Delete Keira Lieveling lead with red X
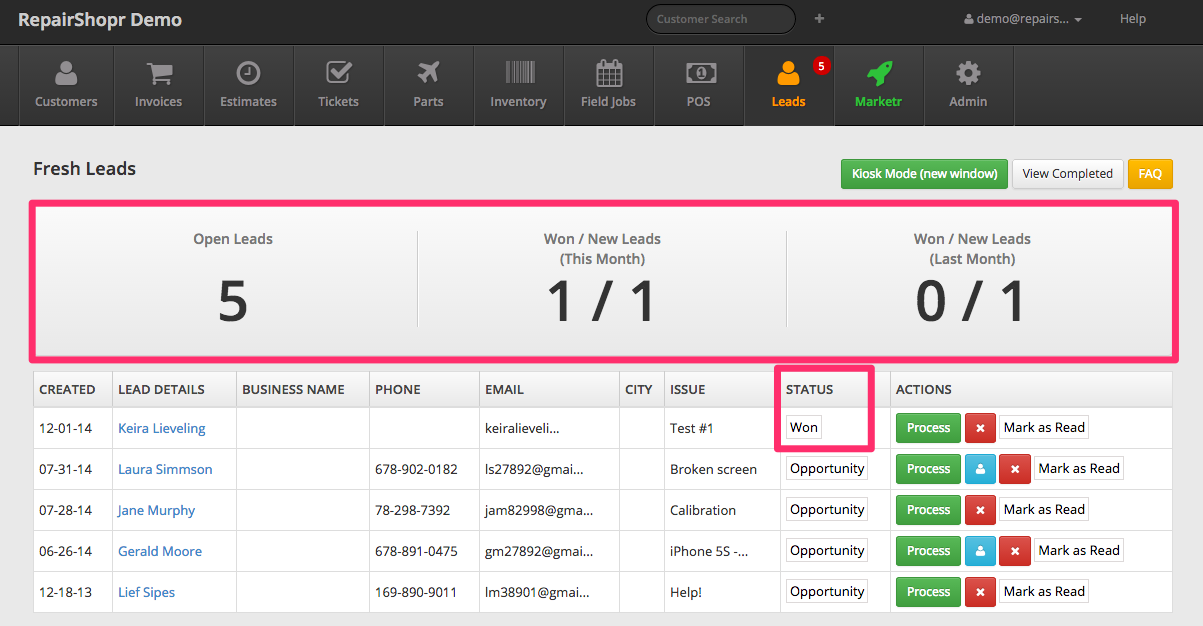The image size is (1203, 626). 980,428
